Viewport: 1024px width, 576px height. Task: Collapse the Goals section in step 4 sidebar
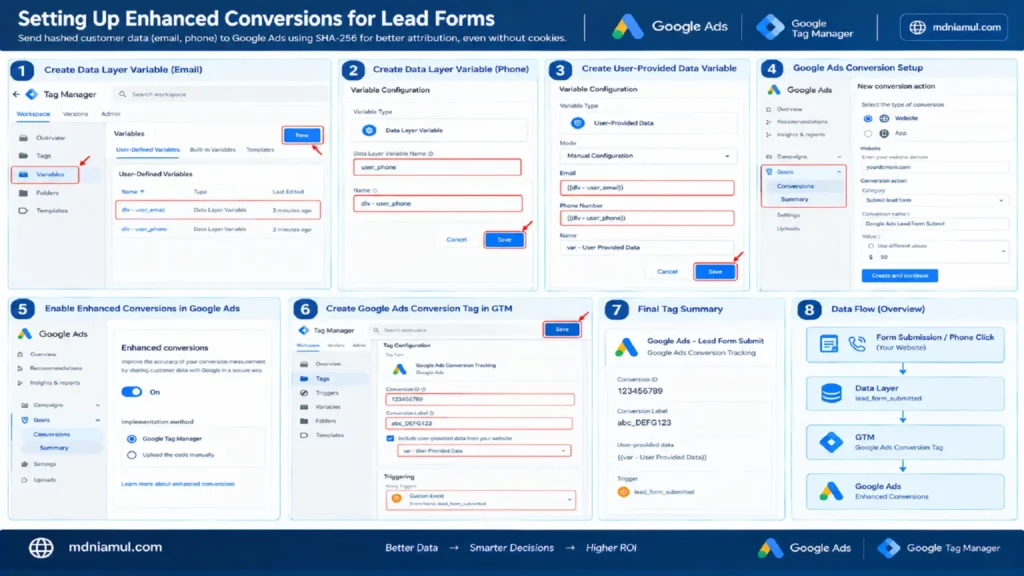pyautogui.click(x=839, y=172)
